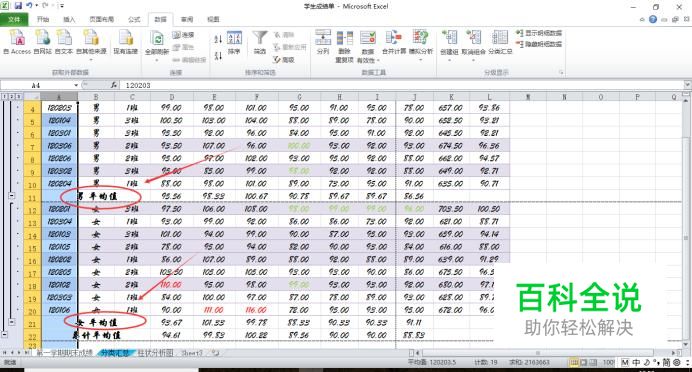Click 隐藏明细数据 hide detail button

coord(539,44)
